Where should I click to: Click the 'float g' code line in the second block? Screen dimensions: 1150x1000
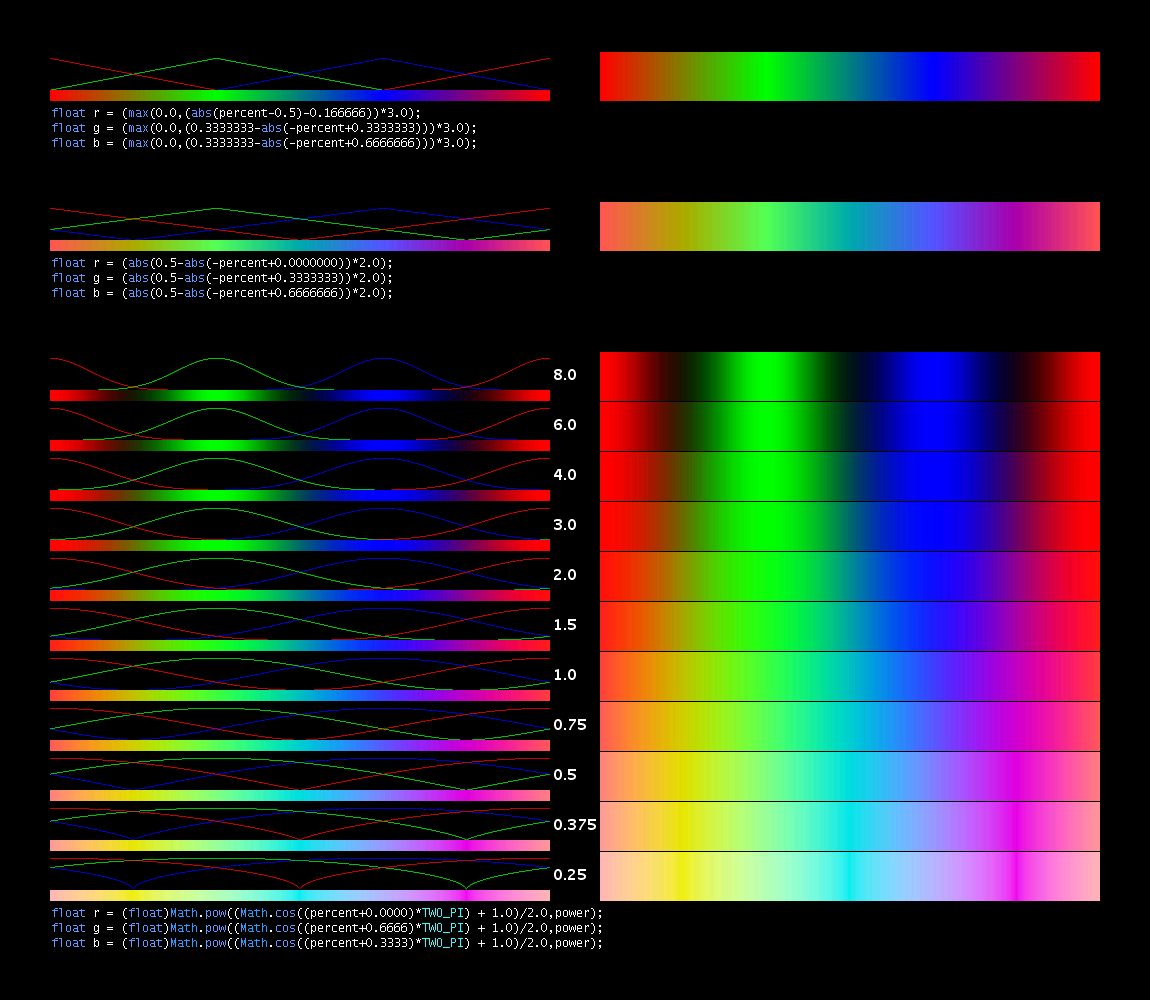(222, 278)
